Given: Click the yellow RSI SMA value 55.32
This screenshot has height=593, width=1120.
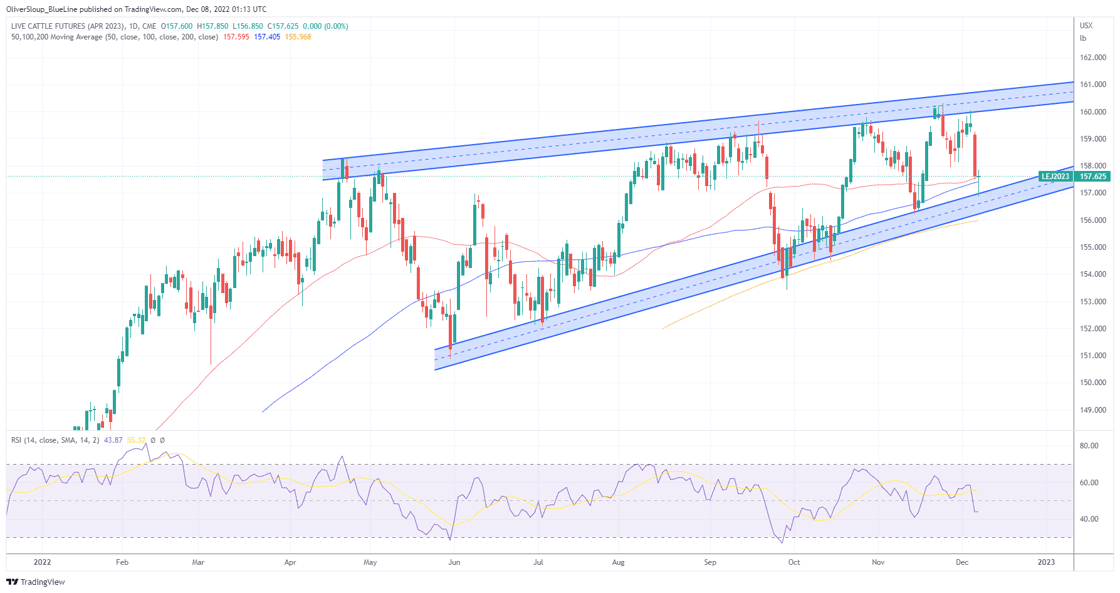Looking at the screenshot, I should 136,440.
